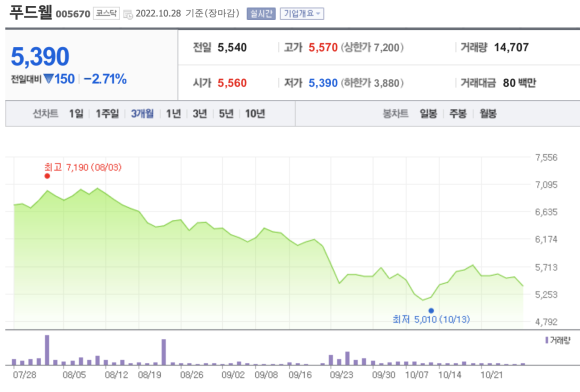Click the red 최고 7,190 high marker
The image size is (580, 392).
click(x=47, y=176)
